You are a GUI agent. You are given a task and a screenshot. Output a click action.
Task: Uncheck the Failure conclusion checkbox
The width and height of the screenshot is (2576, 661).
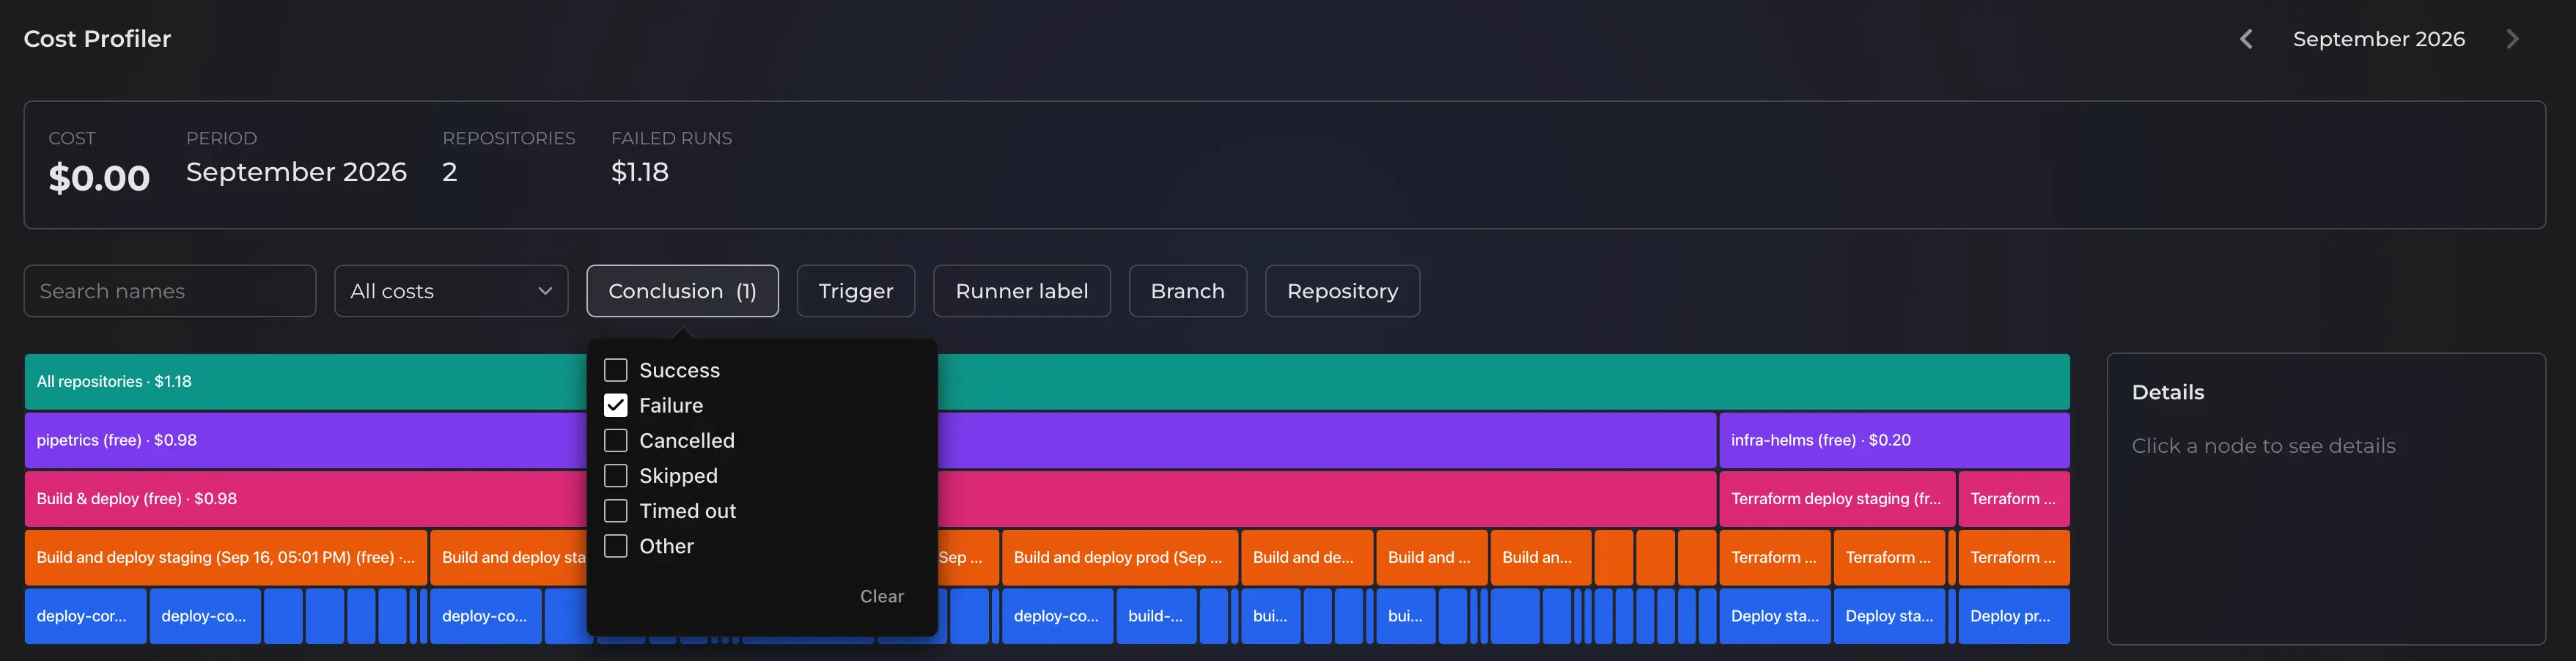coord(616,405)
